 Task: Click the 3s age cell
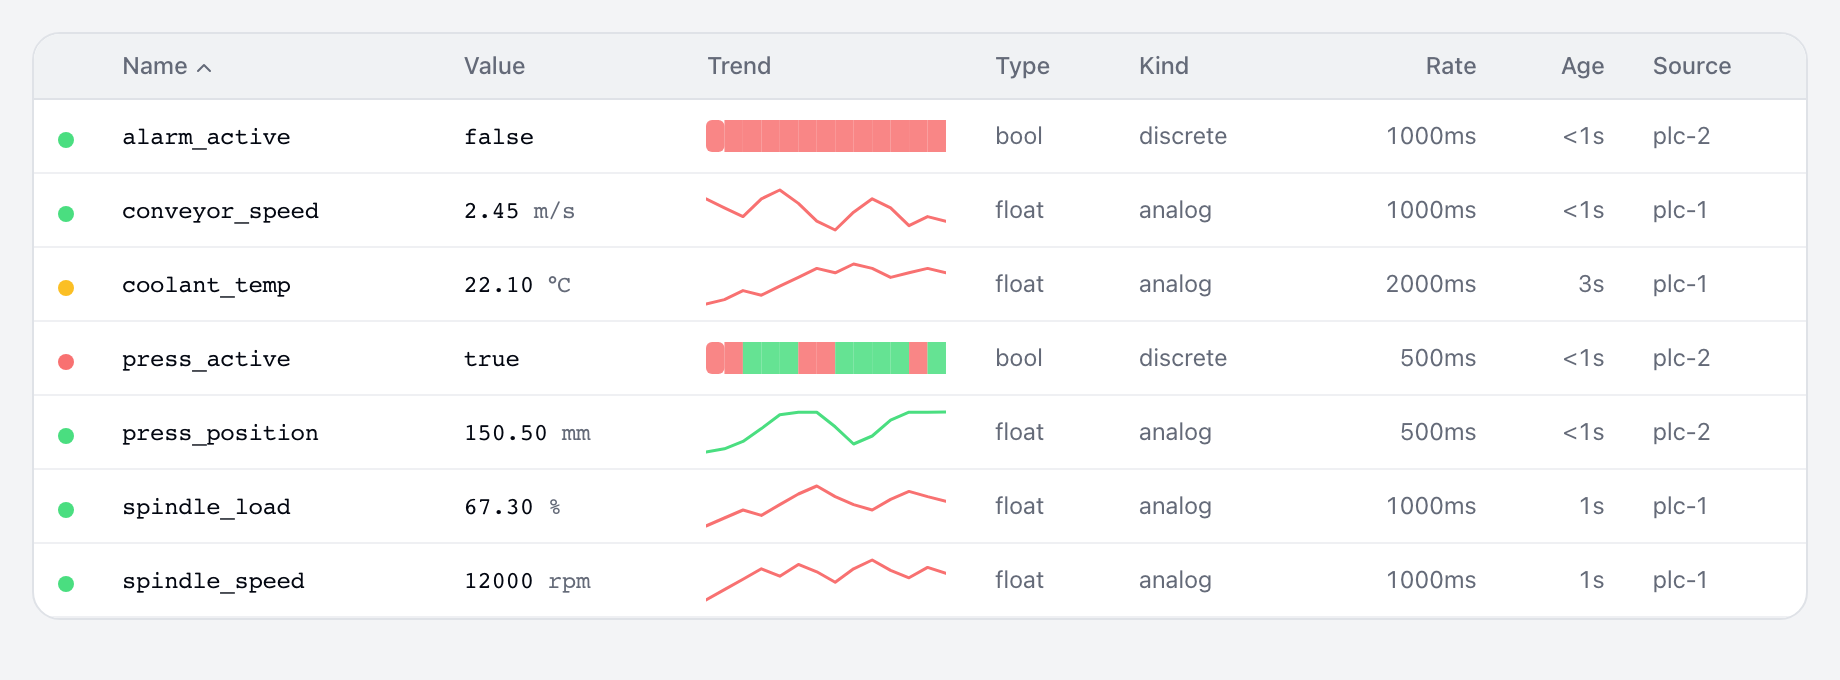pos(1591,284)
